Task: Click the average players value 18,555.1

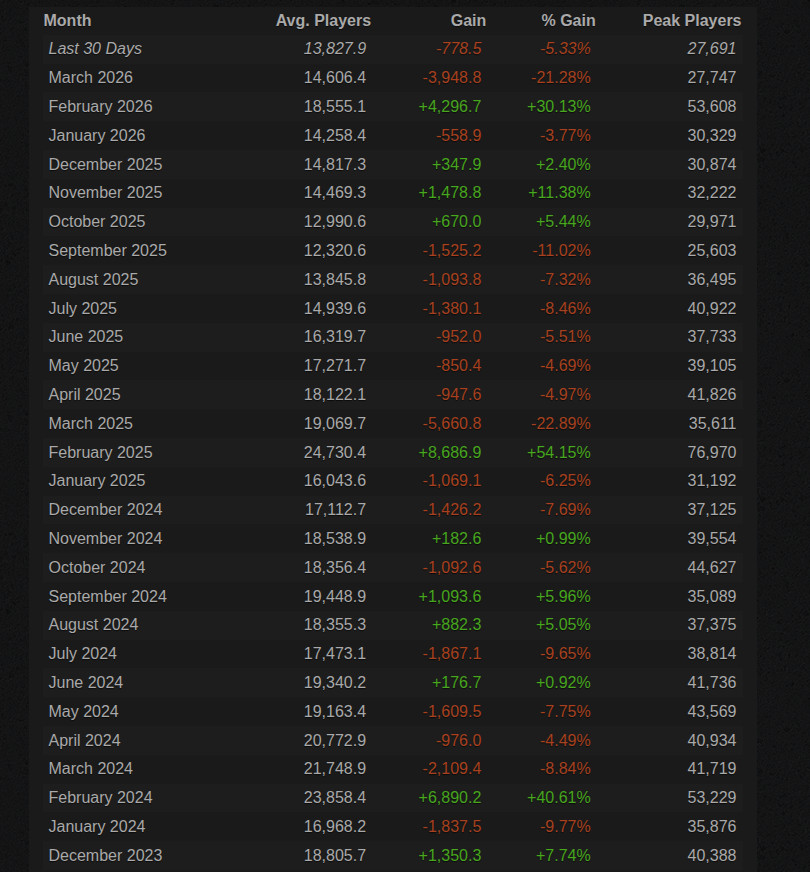Action: click(x=335, y=107)
